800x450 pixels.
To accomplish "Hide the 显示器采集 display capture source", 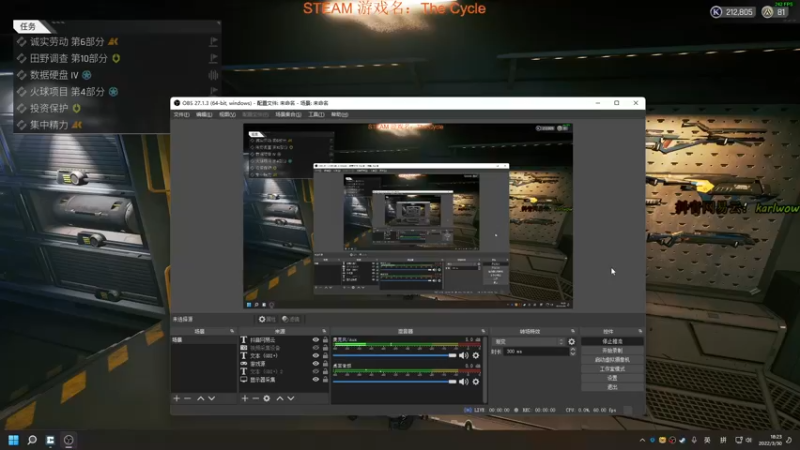I will (315, 380).
